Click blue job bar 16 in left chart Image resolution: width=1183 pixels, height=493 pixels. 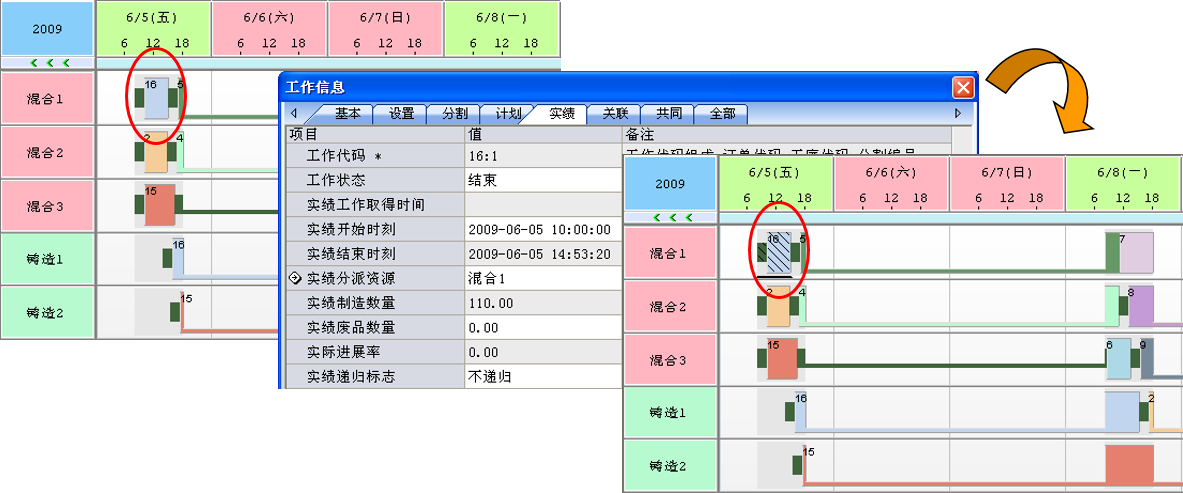coord(156,98)
